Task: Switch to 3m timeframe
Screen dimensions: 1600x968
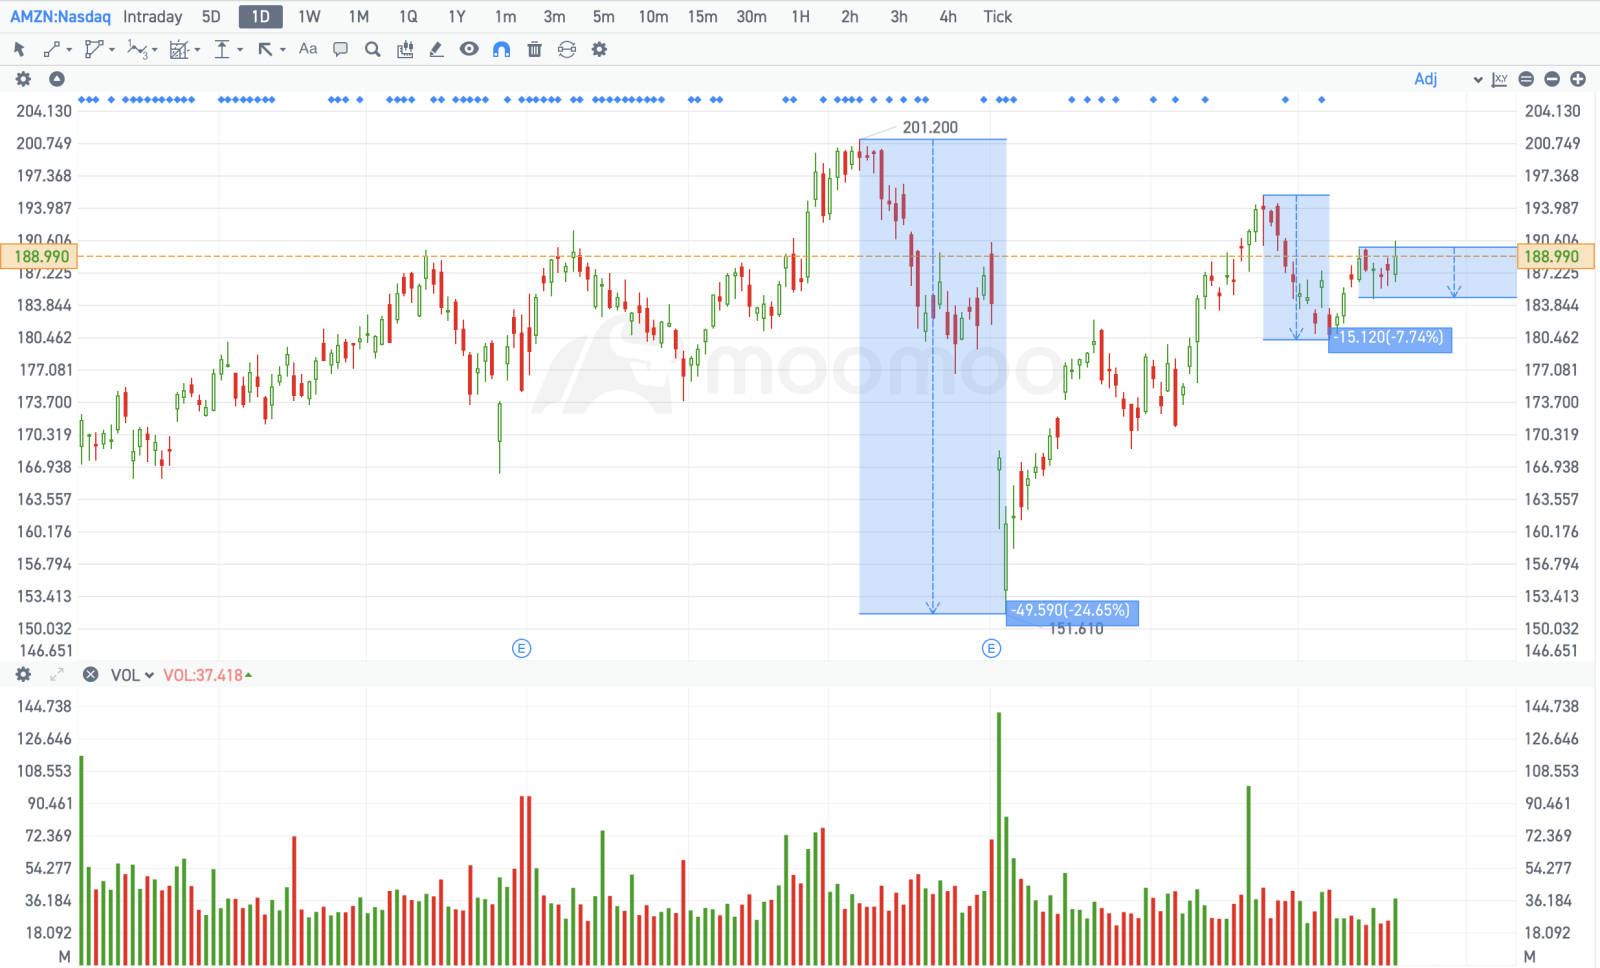Action: pyautogui.click(x=555, y=17)
